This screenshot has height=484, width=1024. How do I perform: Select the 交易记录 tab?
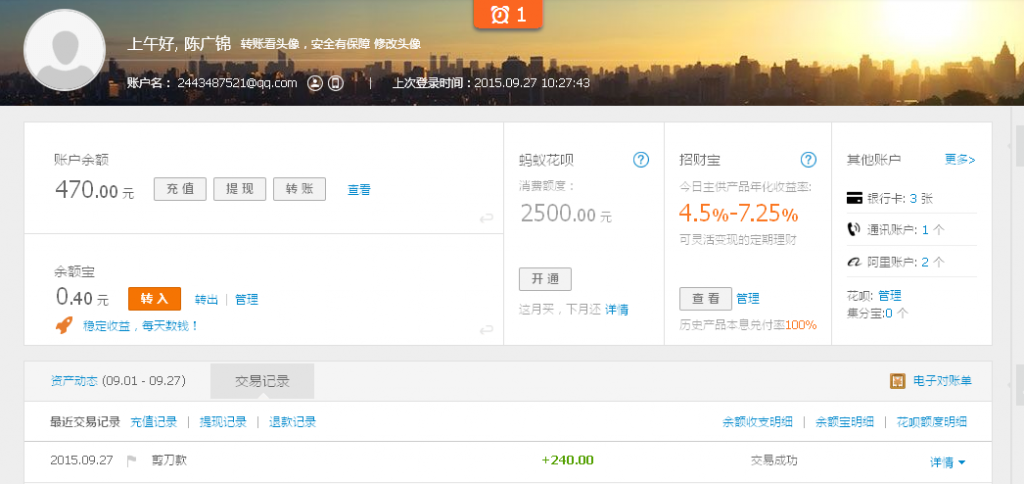tap(262, 381)
